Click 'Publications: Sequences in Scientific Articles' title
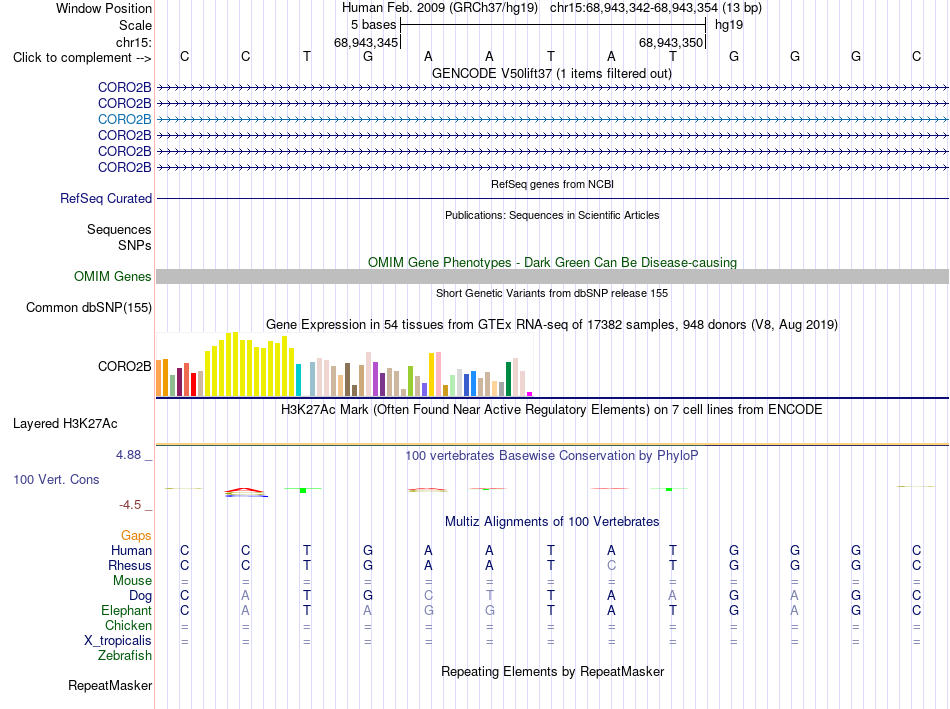The height and width of the screenshot is (709, 950). [x=552, y=215]
